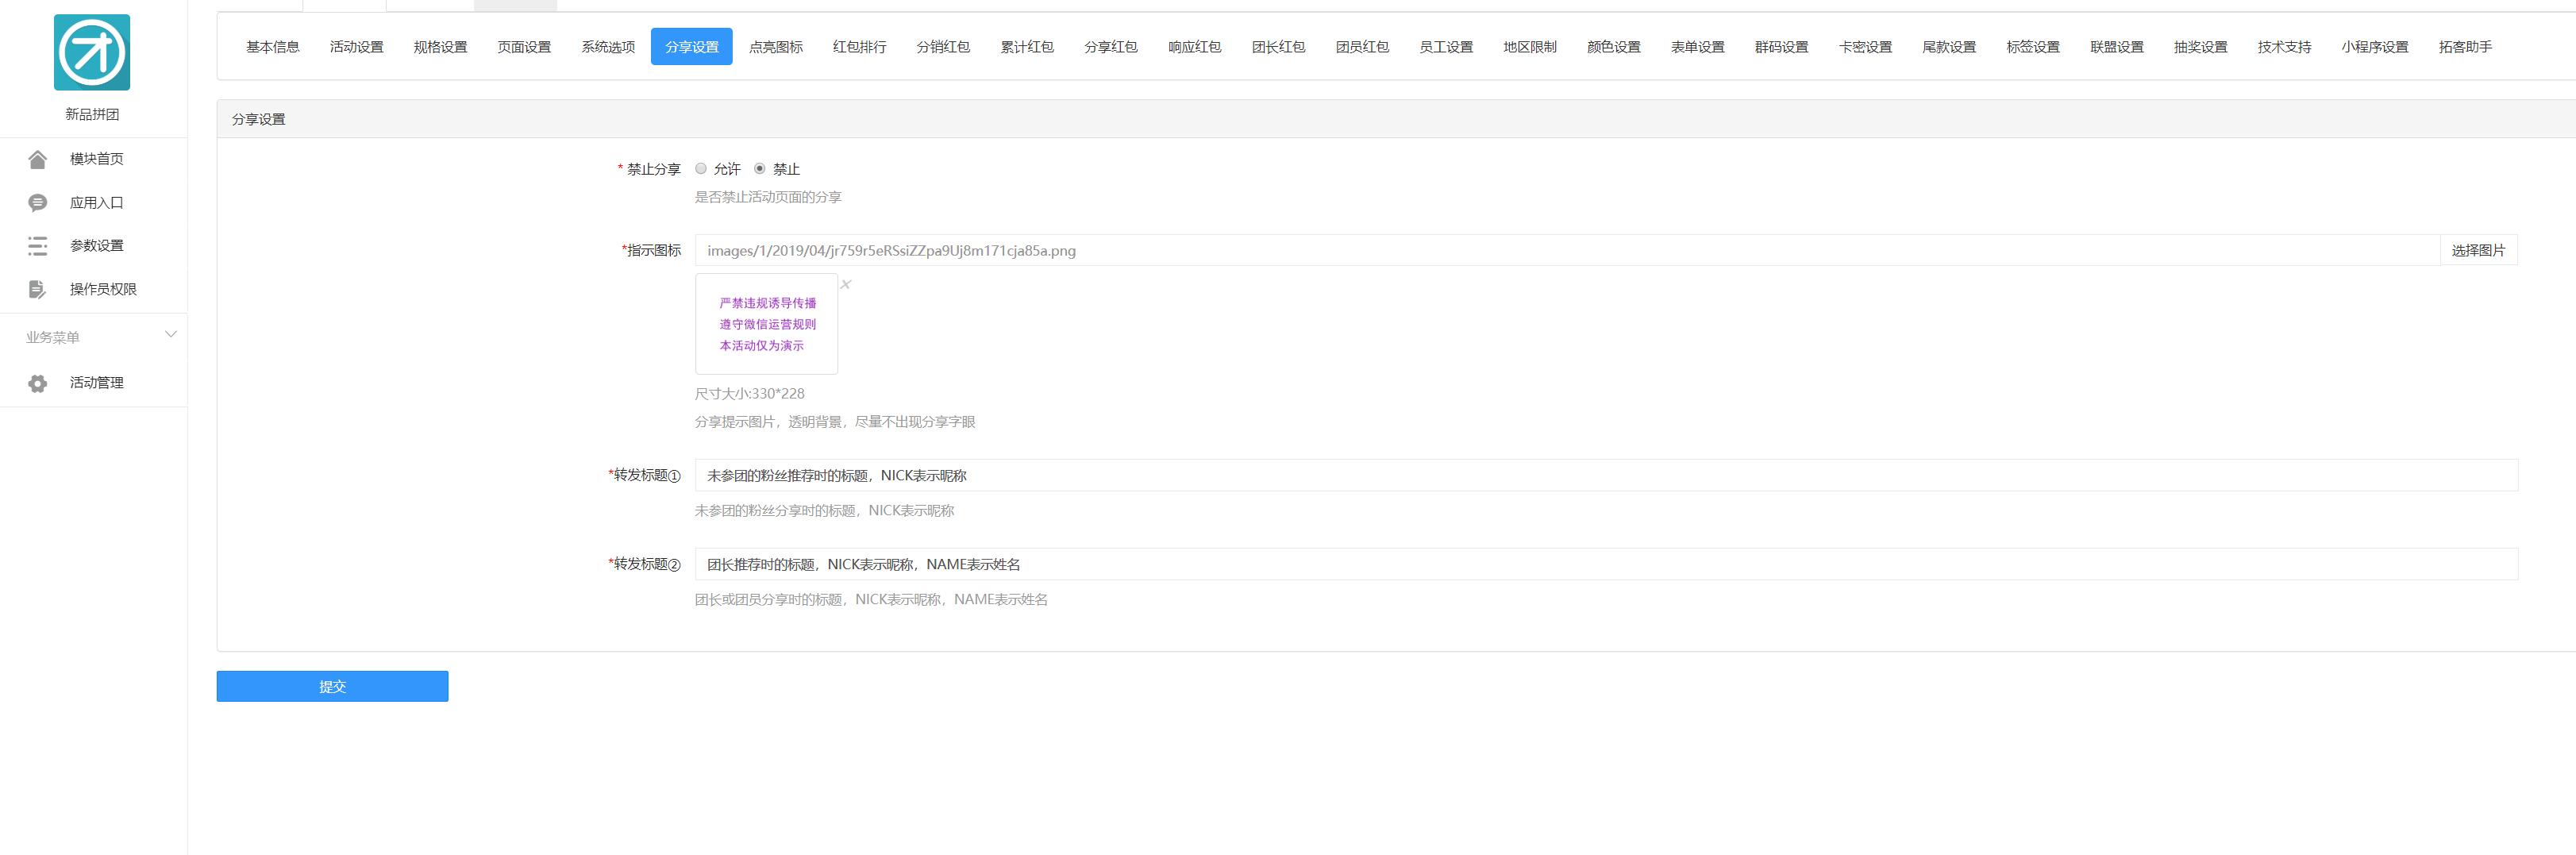
Task: Click the document edit icon beside 操作员权限
Action: pos(38,289)
